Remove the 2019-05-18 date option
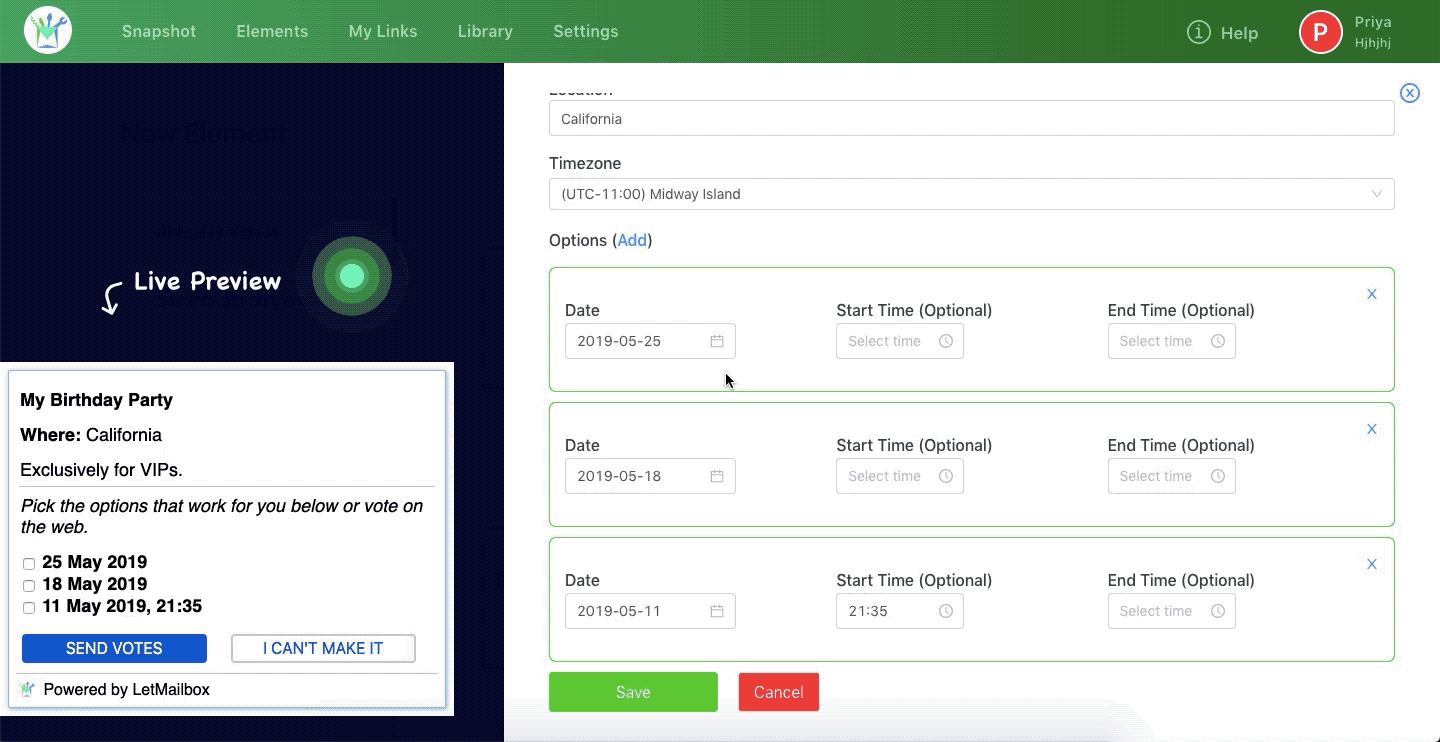Screen dimensions: 1440x742 click(x=1372, y=429)
